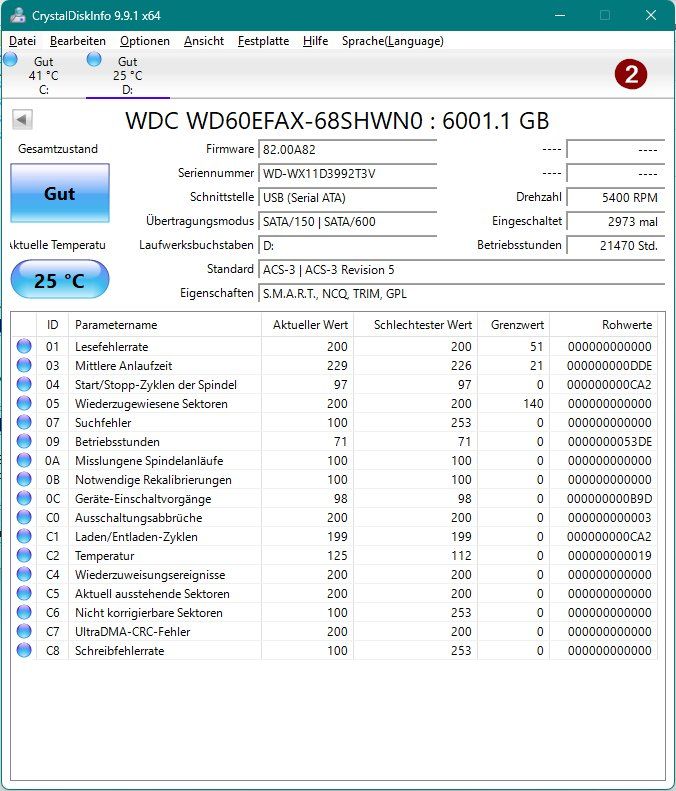Screen dimensions: 676x791
Task: Select the Temperatur parameter name
Action: pyautogui.click(x=104, y=556)
